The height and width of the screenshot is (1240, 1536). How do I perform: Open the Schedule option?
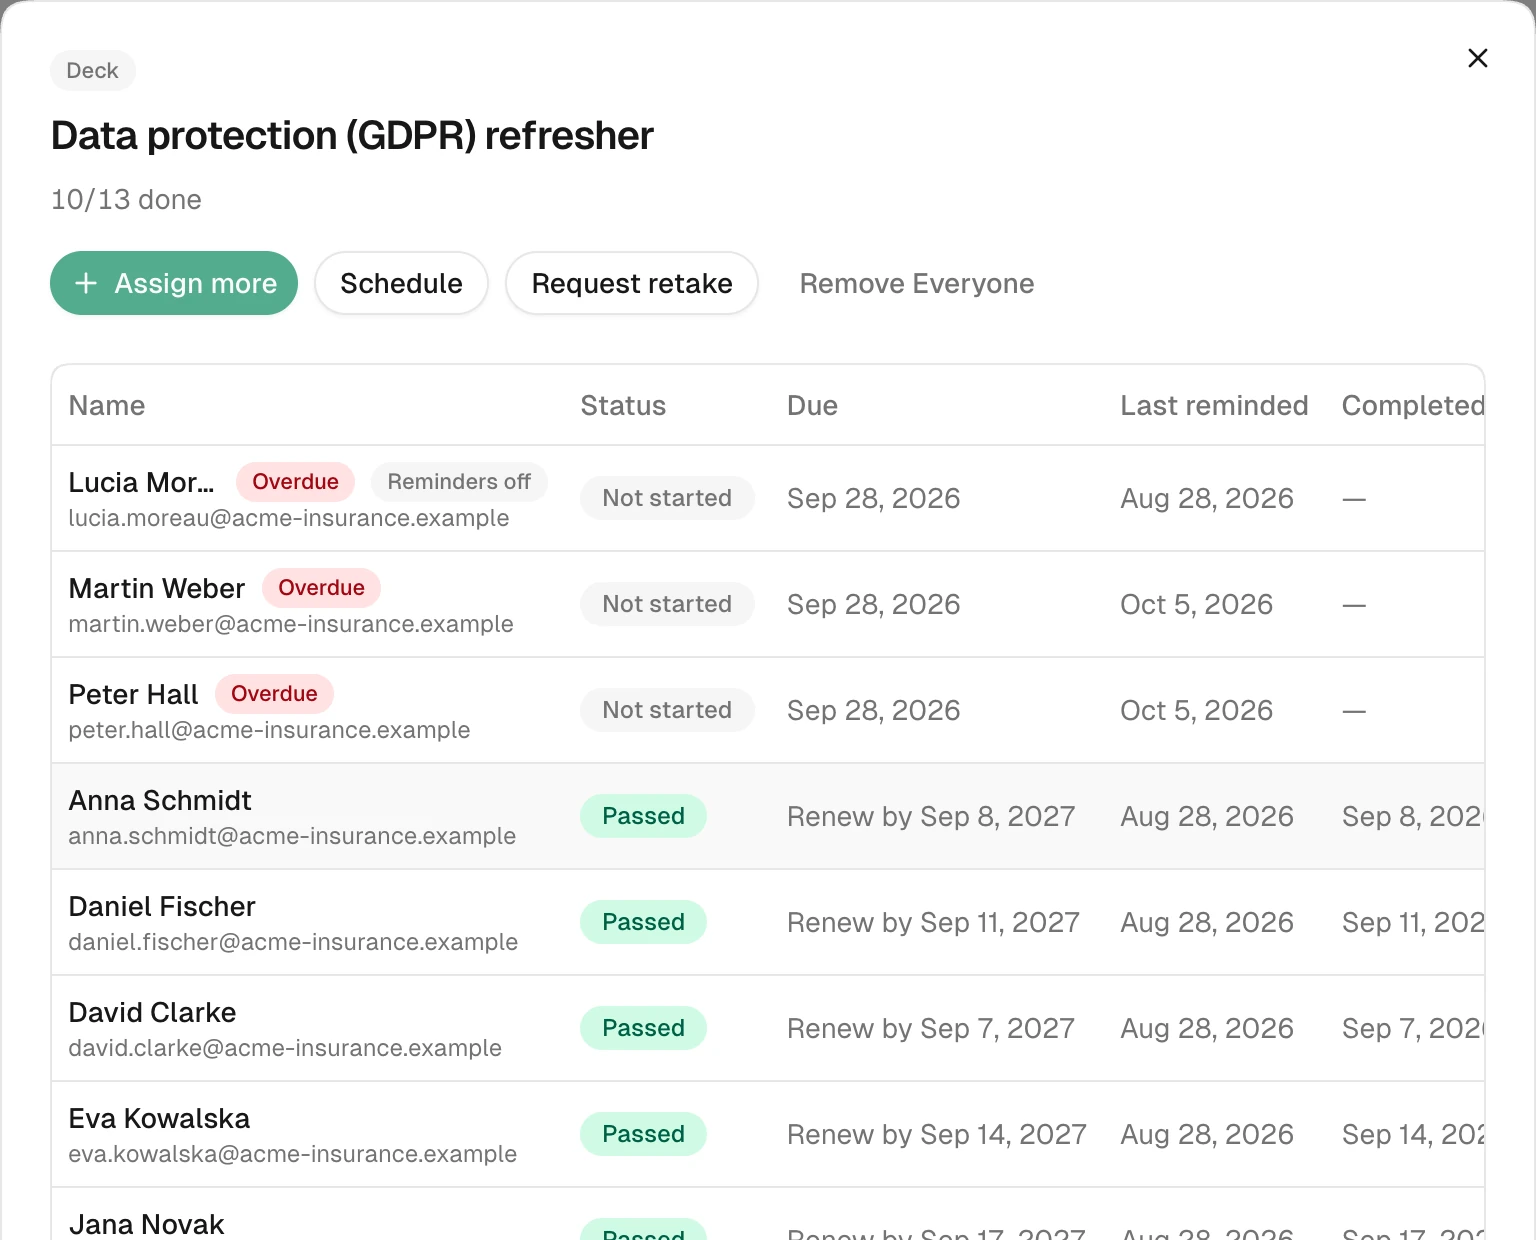tap(401, 283)
